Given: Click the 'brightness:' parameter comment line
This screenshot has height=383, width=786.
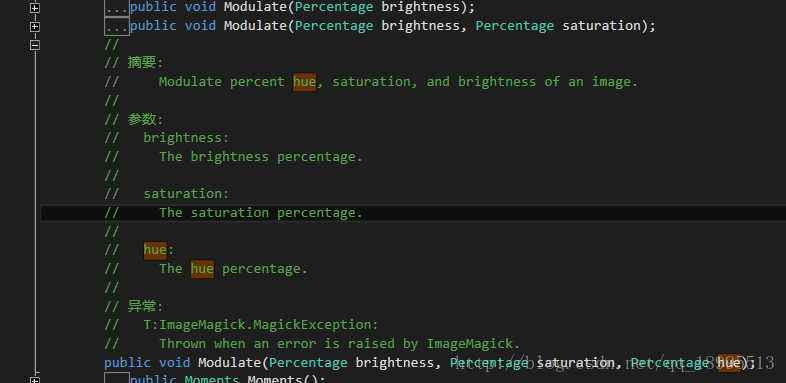Looking at the screenshot, I should coord(186,138).
